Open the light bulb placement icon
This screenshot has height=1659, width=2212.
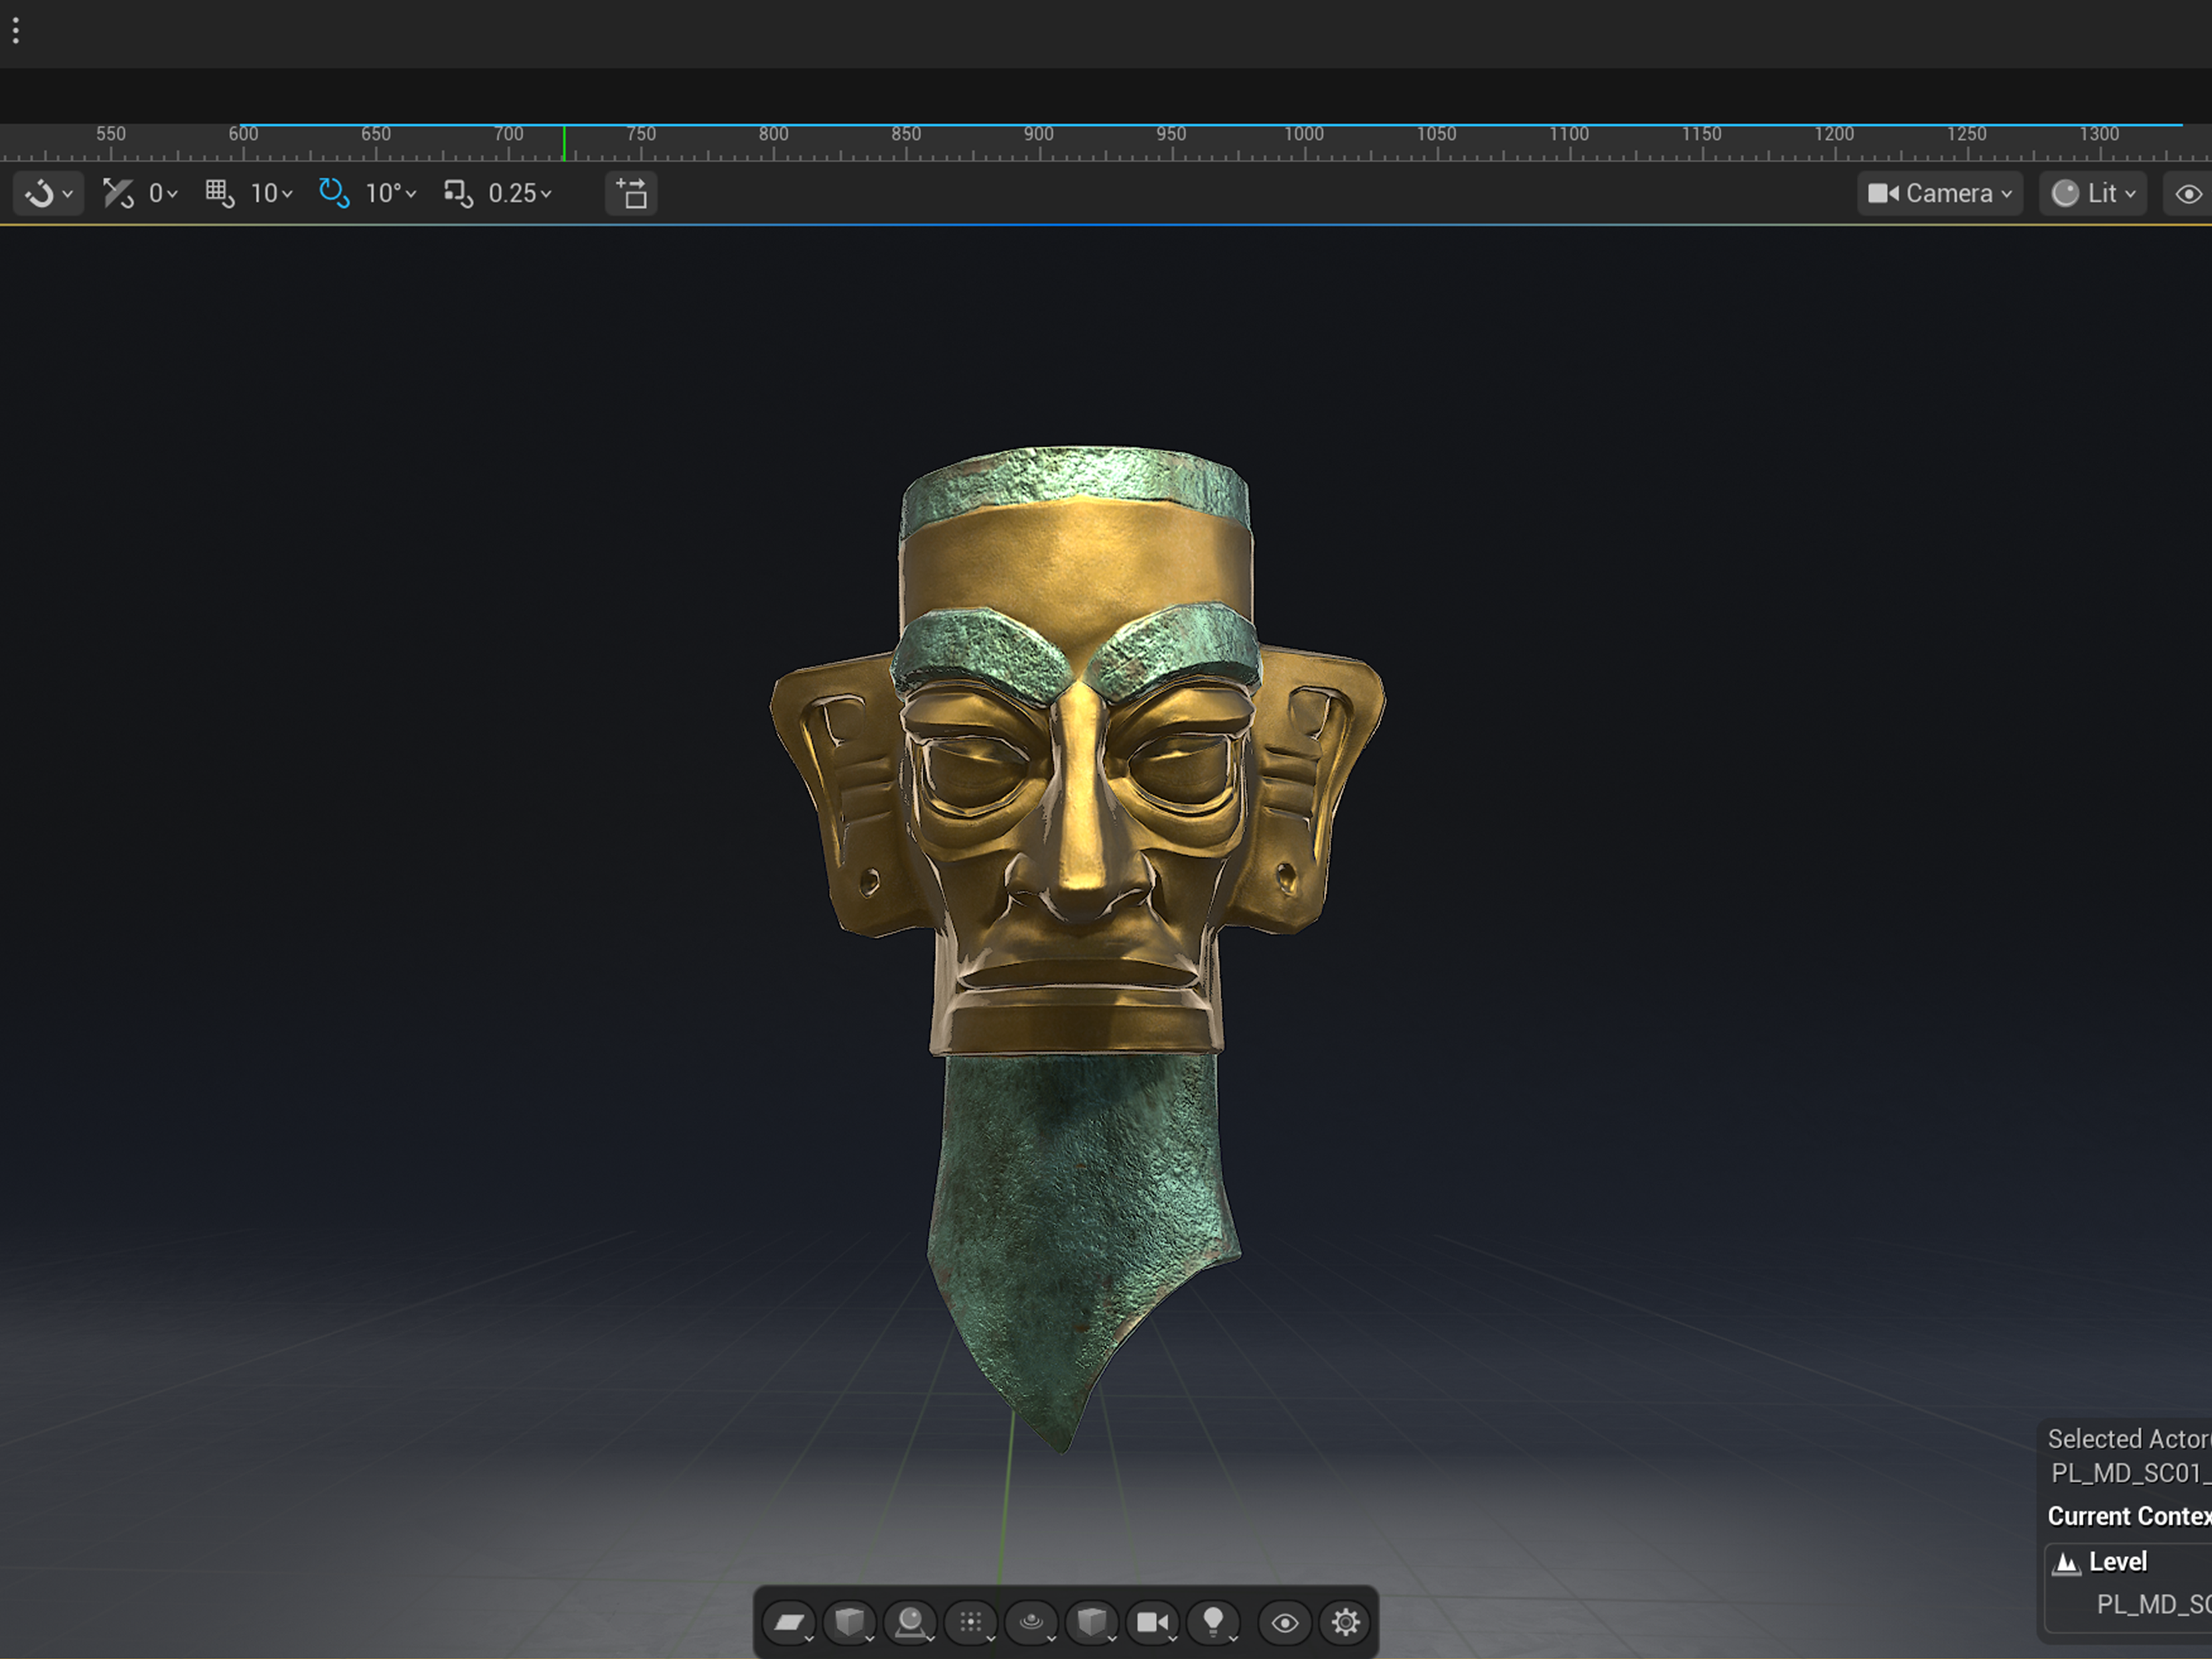coord(1215,1622)
